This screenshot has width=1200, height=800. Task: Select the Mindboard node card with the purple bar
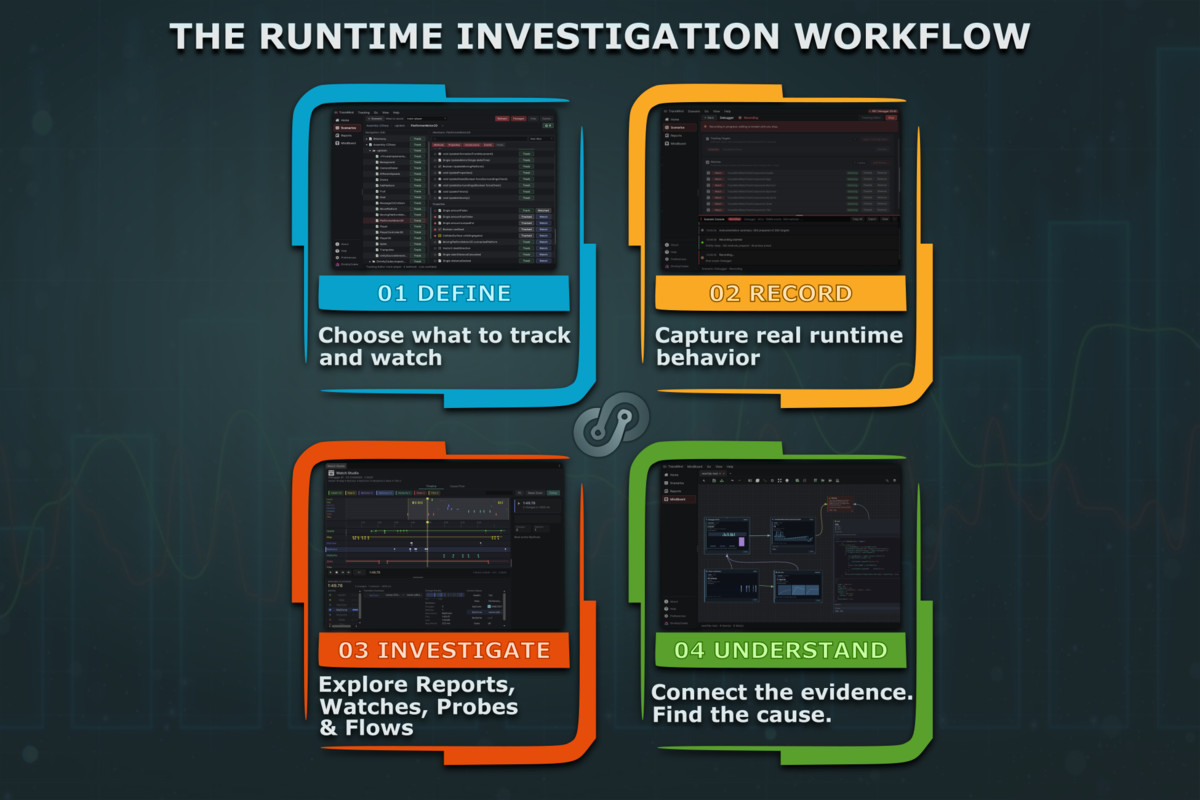coord(727,535)
